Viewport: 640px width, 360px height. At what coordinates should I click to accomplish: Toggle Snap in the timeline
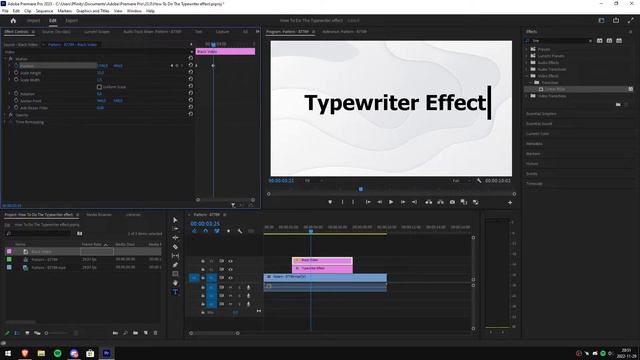click(x=205, y=231)
